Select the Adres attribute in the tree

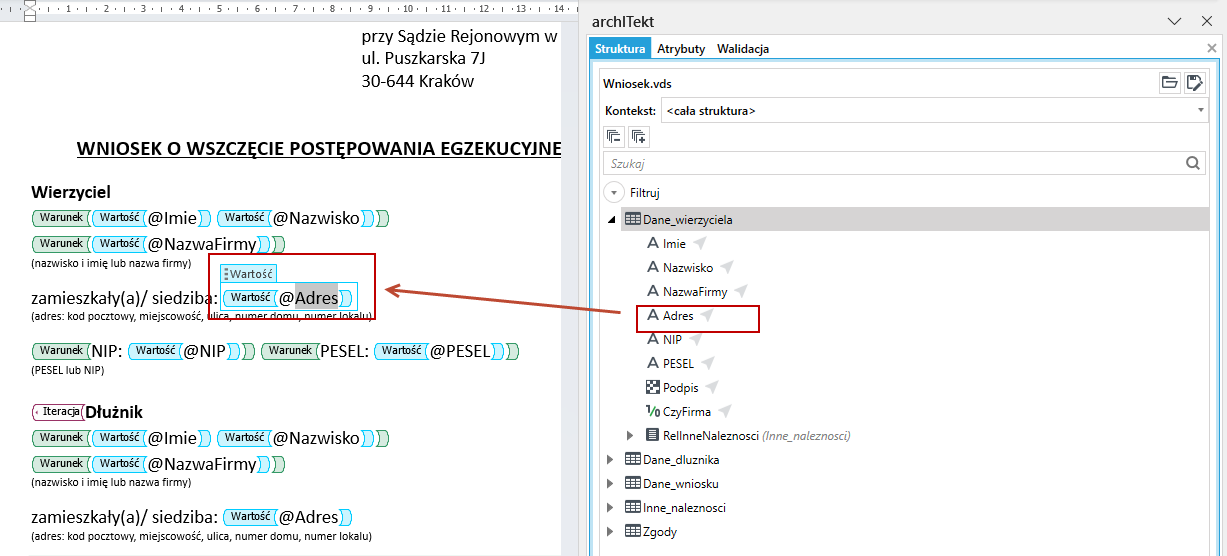(x=678, y=315)
